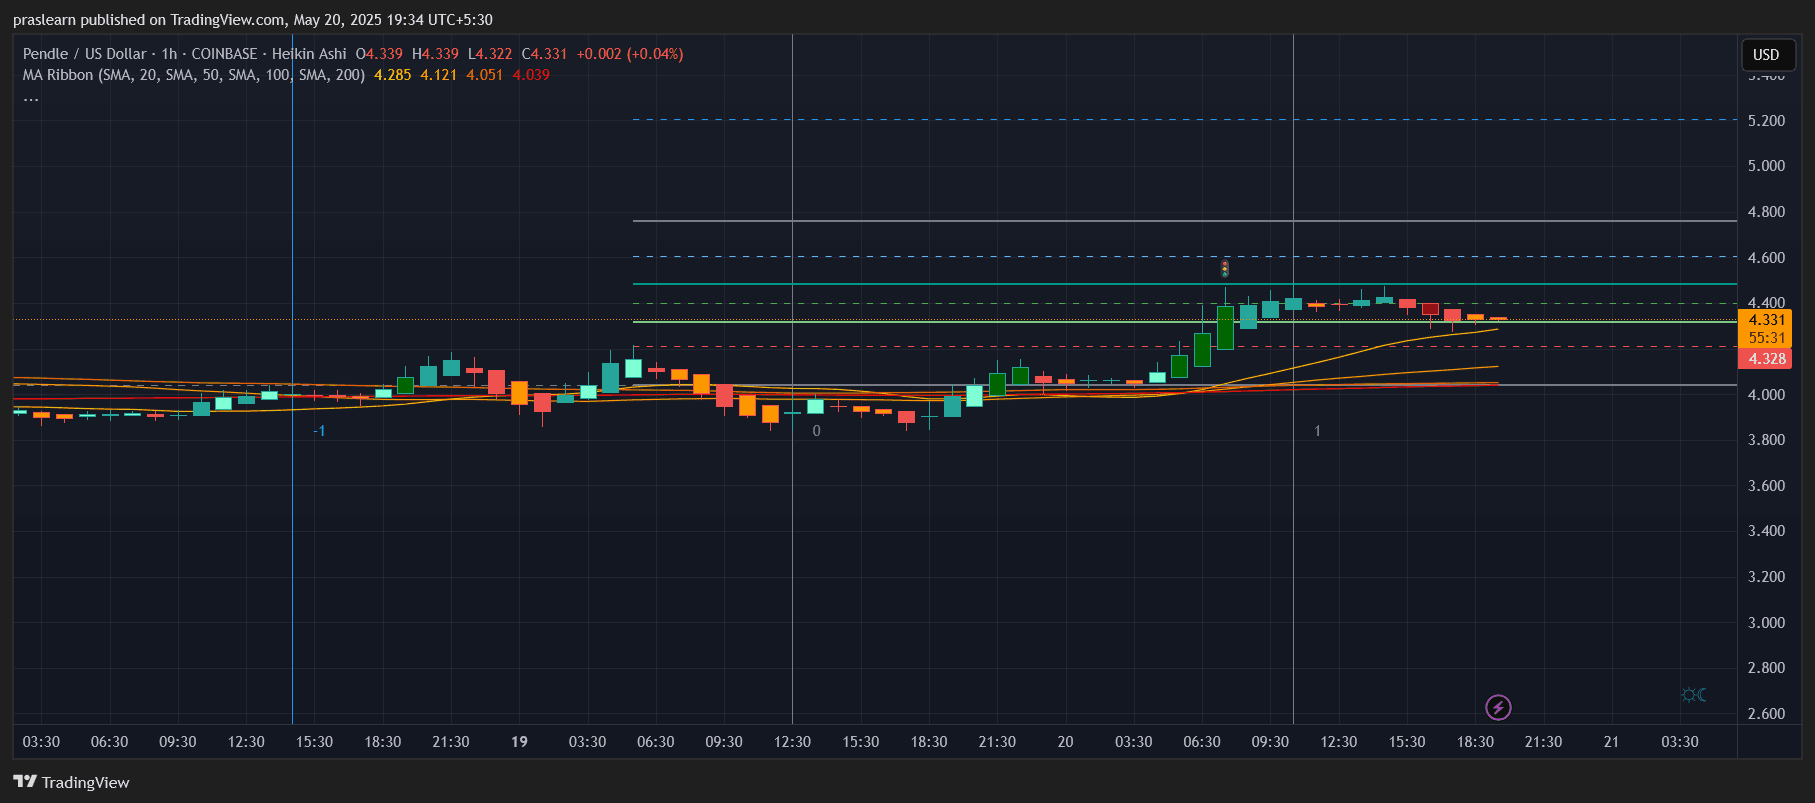Click the 55:31 candle countdown timer
Image resolution: width=1815 pixels, height=803 pixels.
coord(1766,338)
